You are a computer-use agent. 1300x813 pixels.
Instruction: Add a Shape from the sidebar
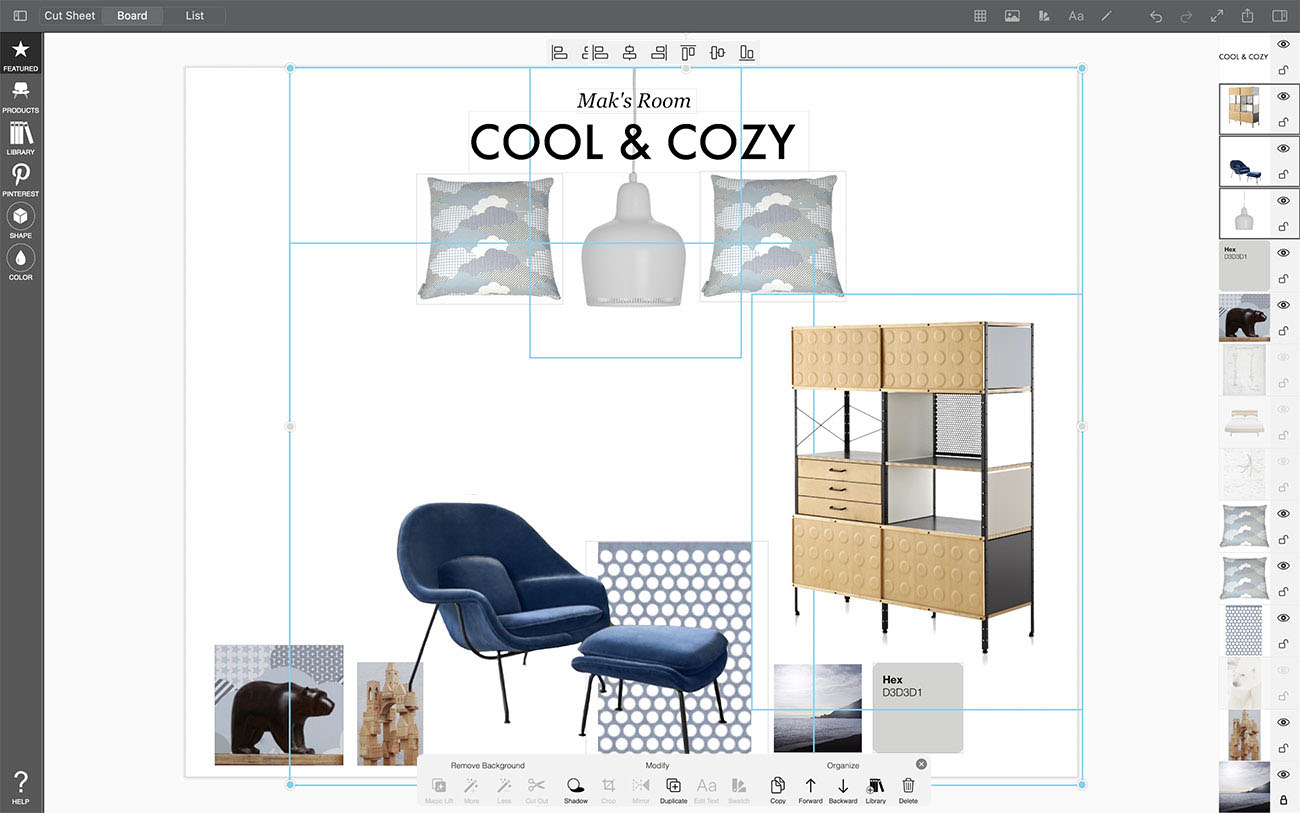(x=20, y=220)
